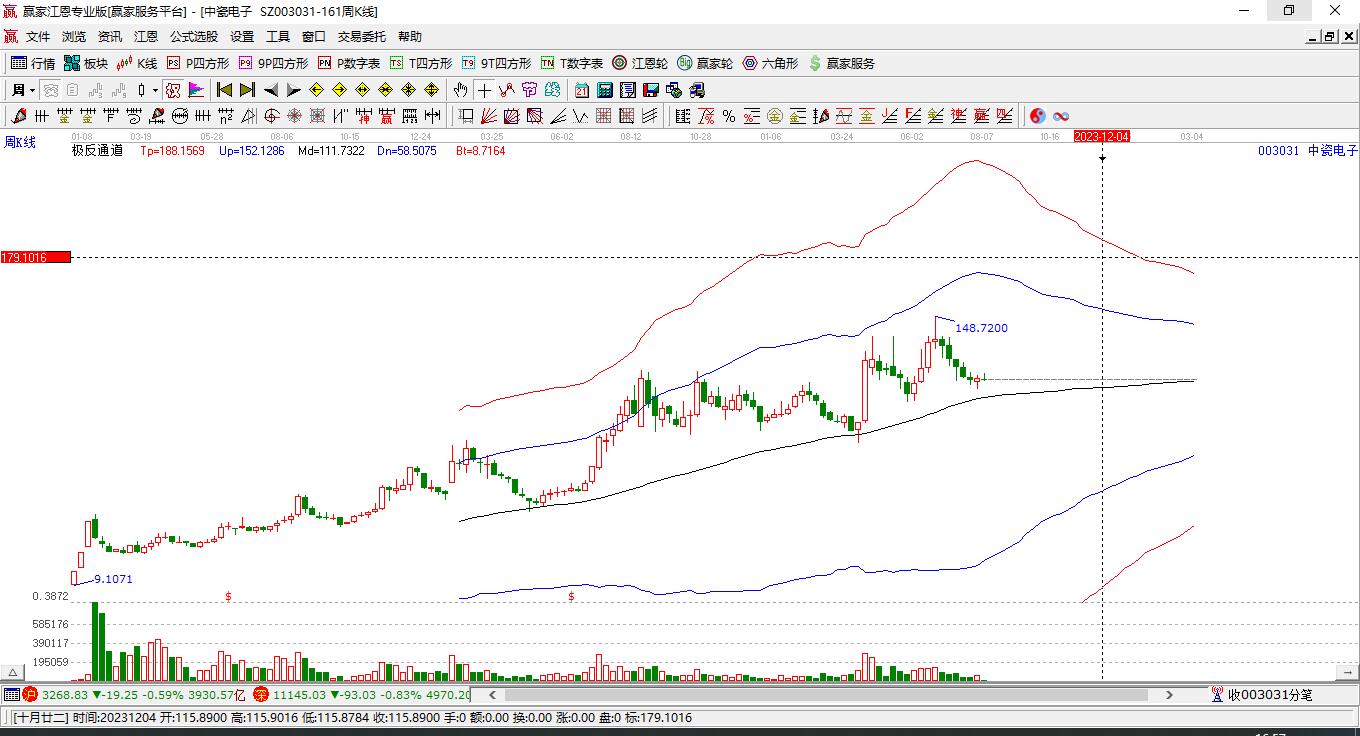Open the 公式选股 menu

tap(194, 37)
